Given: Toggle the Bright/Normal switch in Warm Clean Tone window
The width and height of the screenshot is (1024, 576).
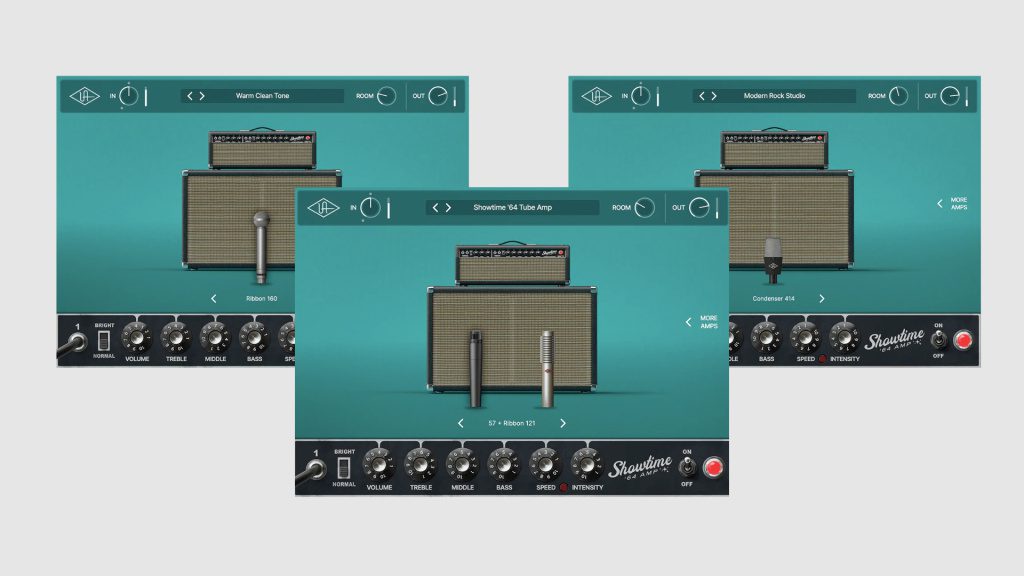Looking at the screenshot, I should pyautogui.click(x=104, y=339).
